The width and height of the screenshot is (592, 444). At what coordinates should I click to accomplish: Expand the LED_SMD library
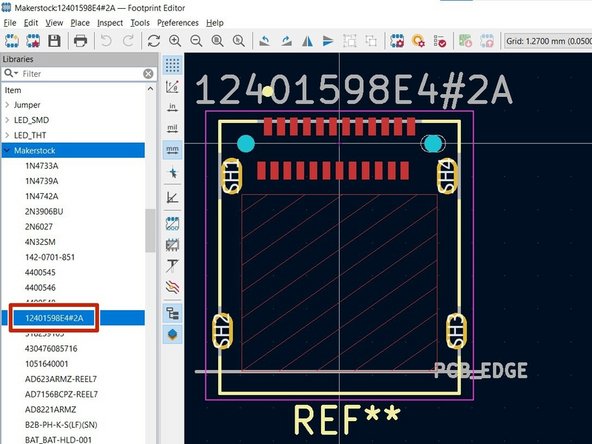[x=7, y=120]
